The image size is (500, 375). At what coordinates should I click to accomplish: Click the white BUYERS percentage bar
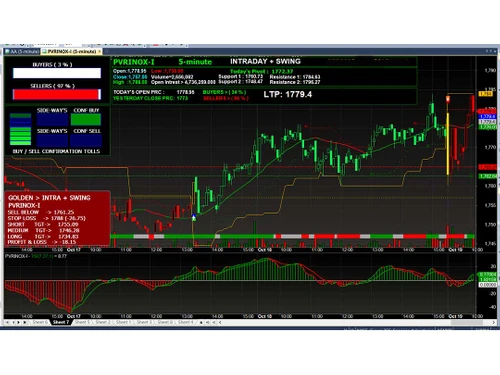click(57, 73)
